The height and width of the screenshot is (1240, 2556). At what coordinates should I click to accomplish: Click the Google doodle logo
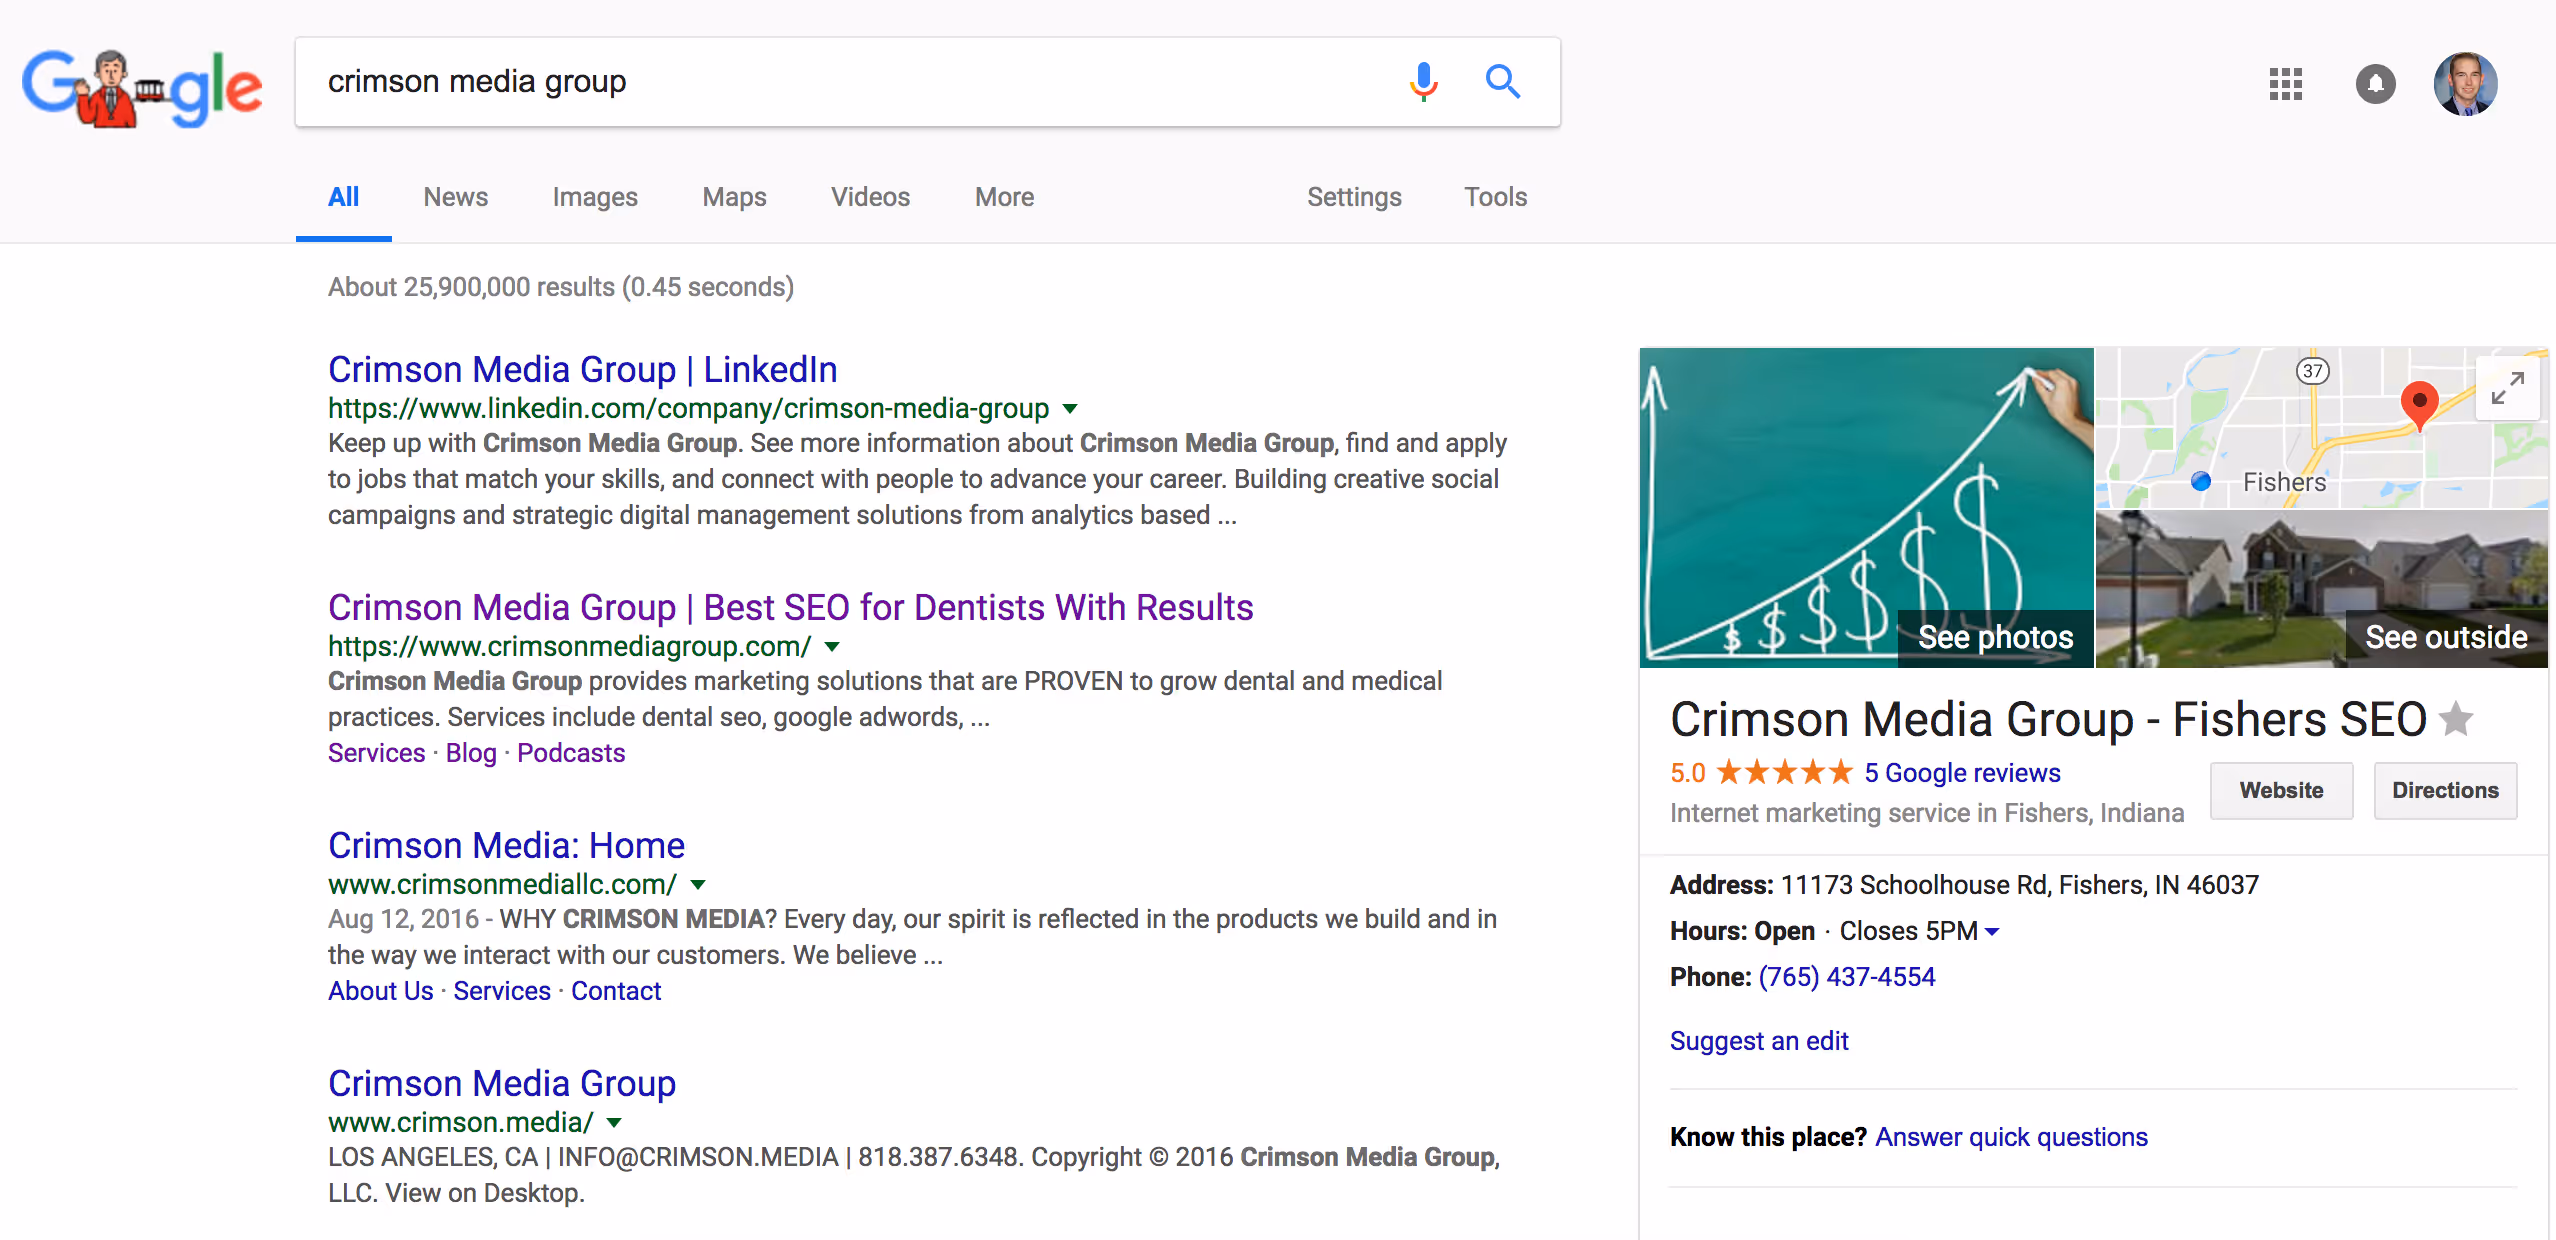143,88
